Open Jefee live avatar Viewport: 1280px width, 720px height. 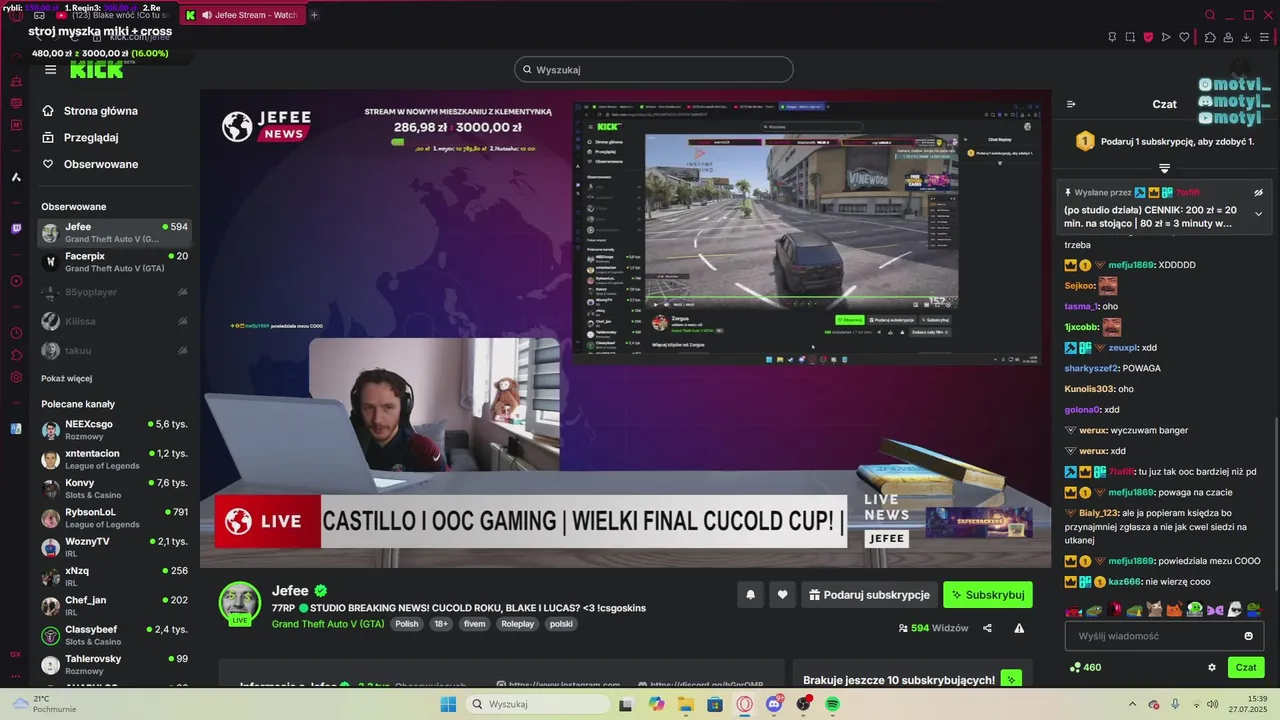point(240,603)
